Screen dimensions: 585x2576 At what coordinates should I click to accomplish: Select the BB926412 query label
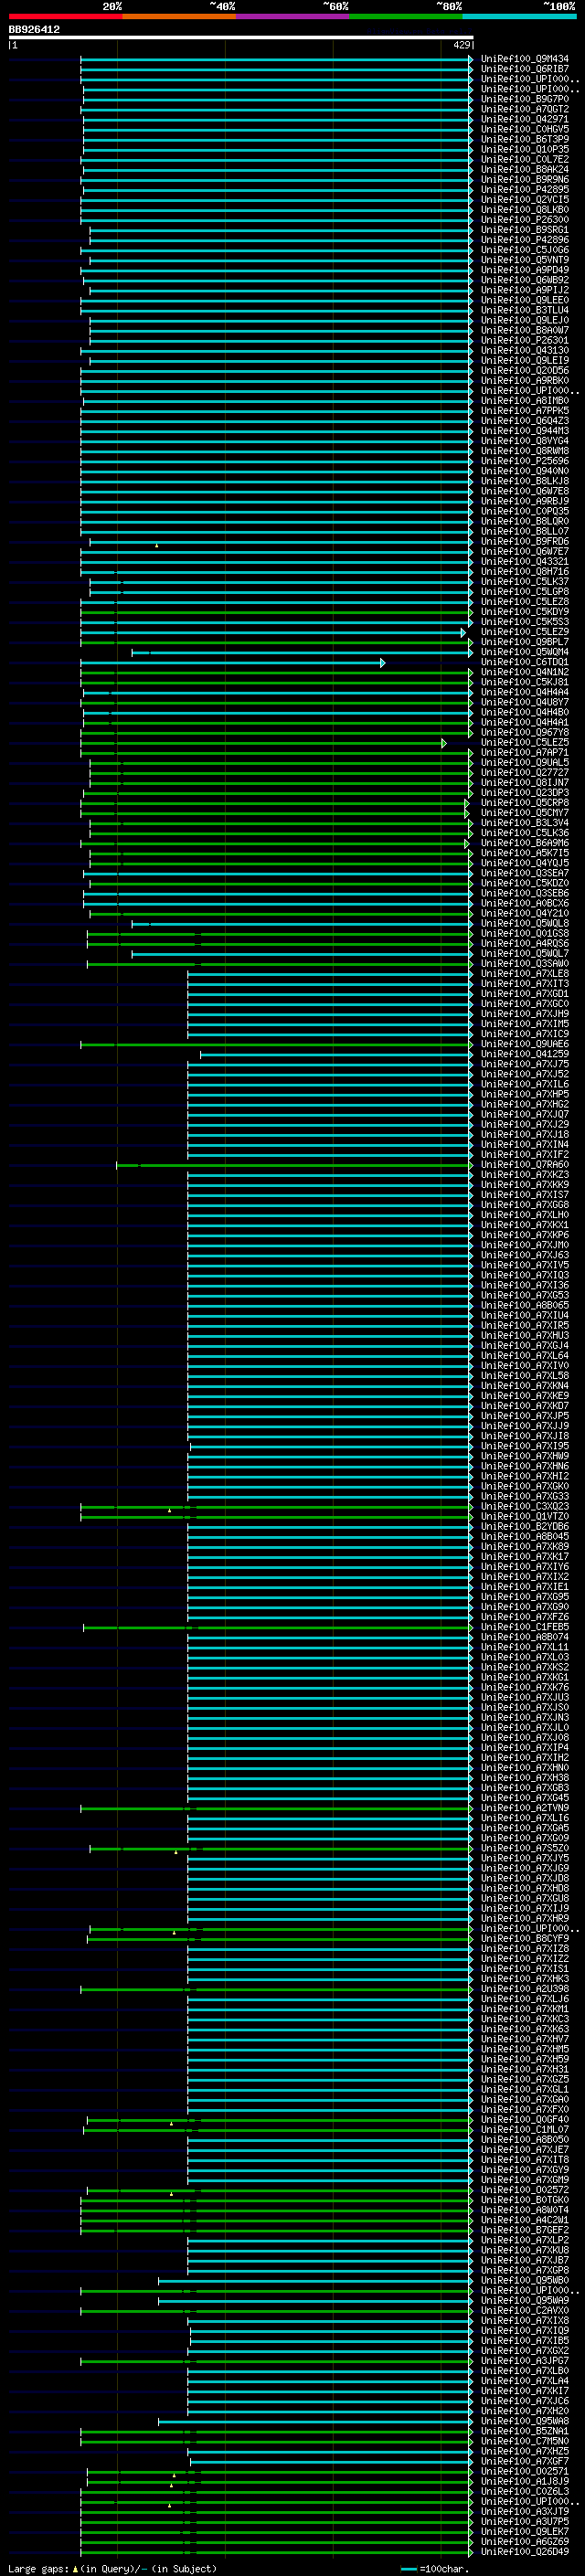pos(34,30)
